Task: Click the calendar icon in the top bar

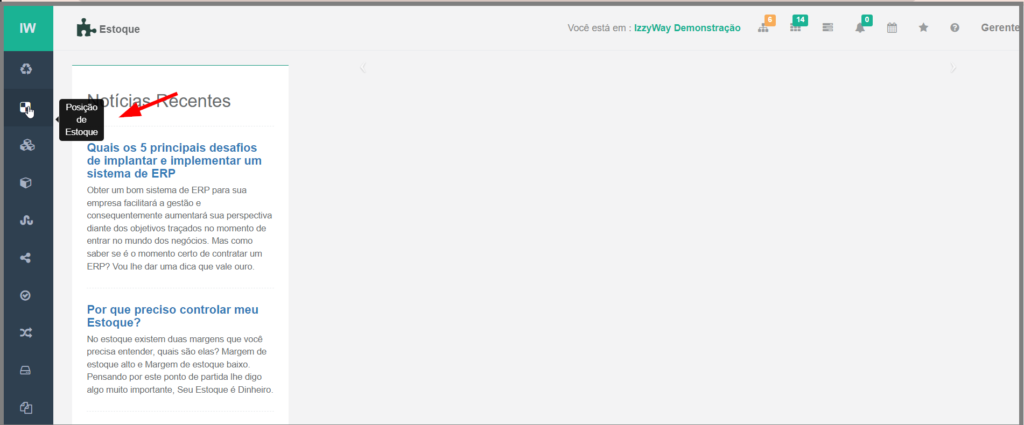Action: [x=892, y=28]
